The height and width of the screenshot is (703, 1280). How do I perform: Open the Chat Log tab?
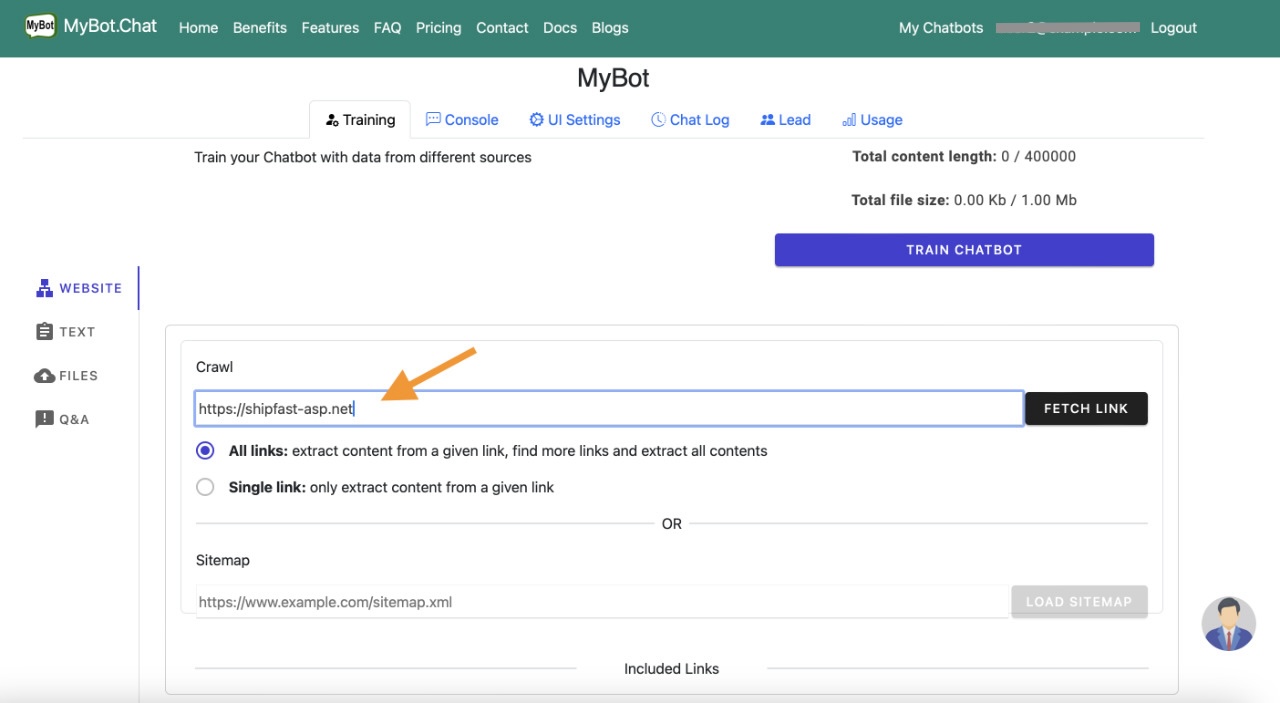[690, 119]
